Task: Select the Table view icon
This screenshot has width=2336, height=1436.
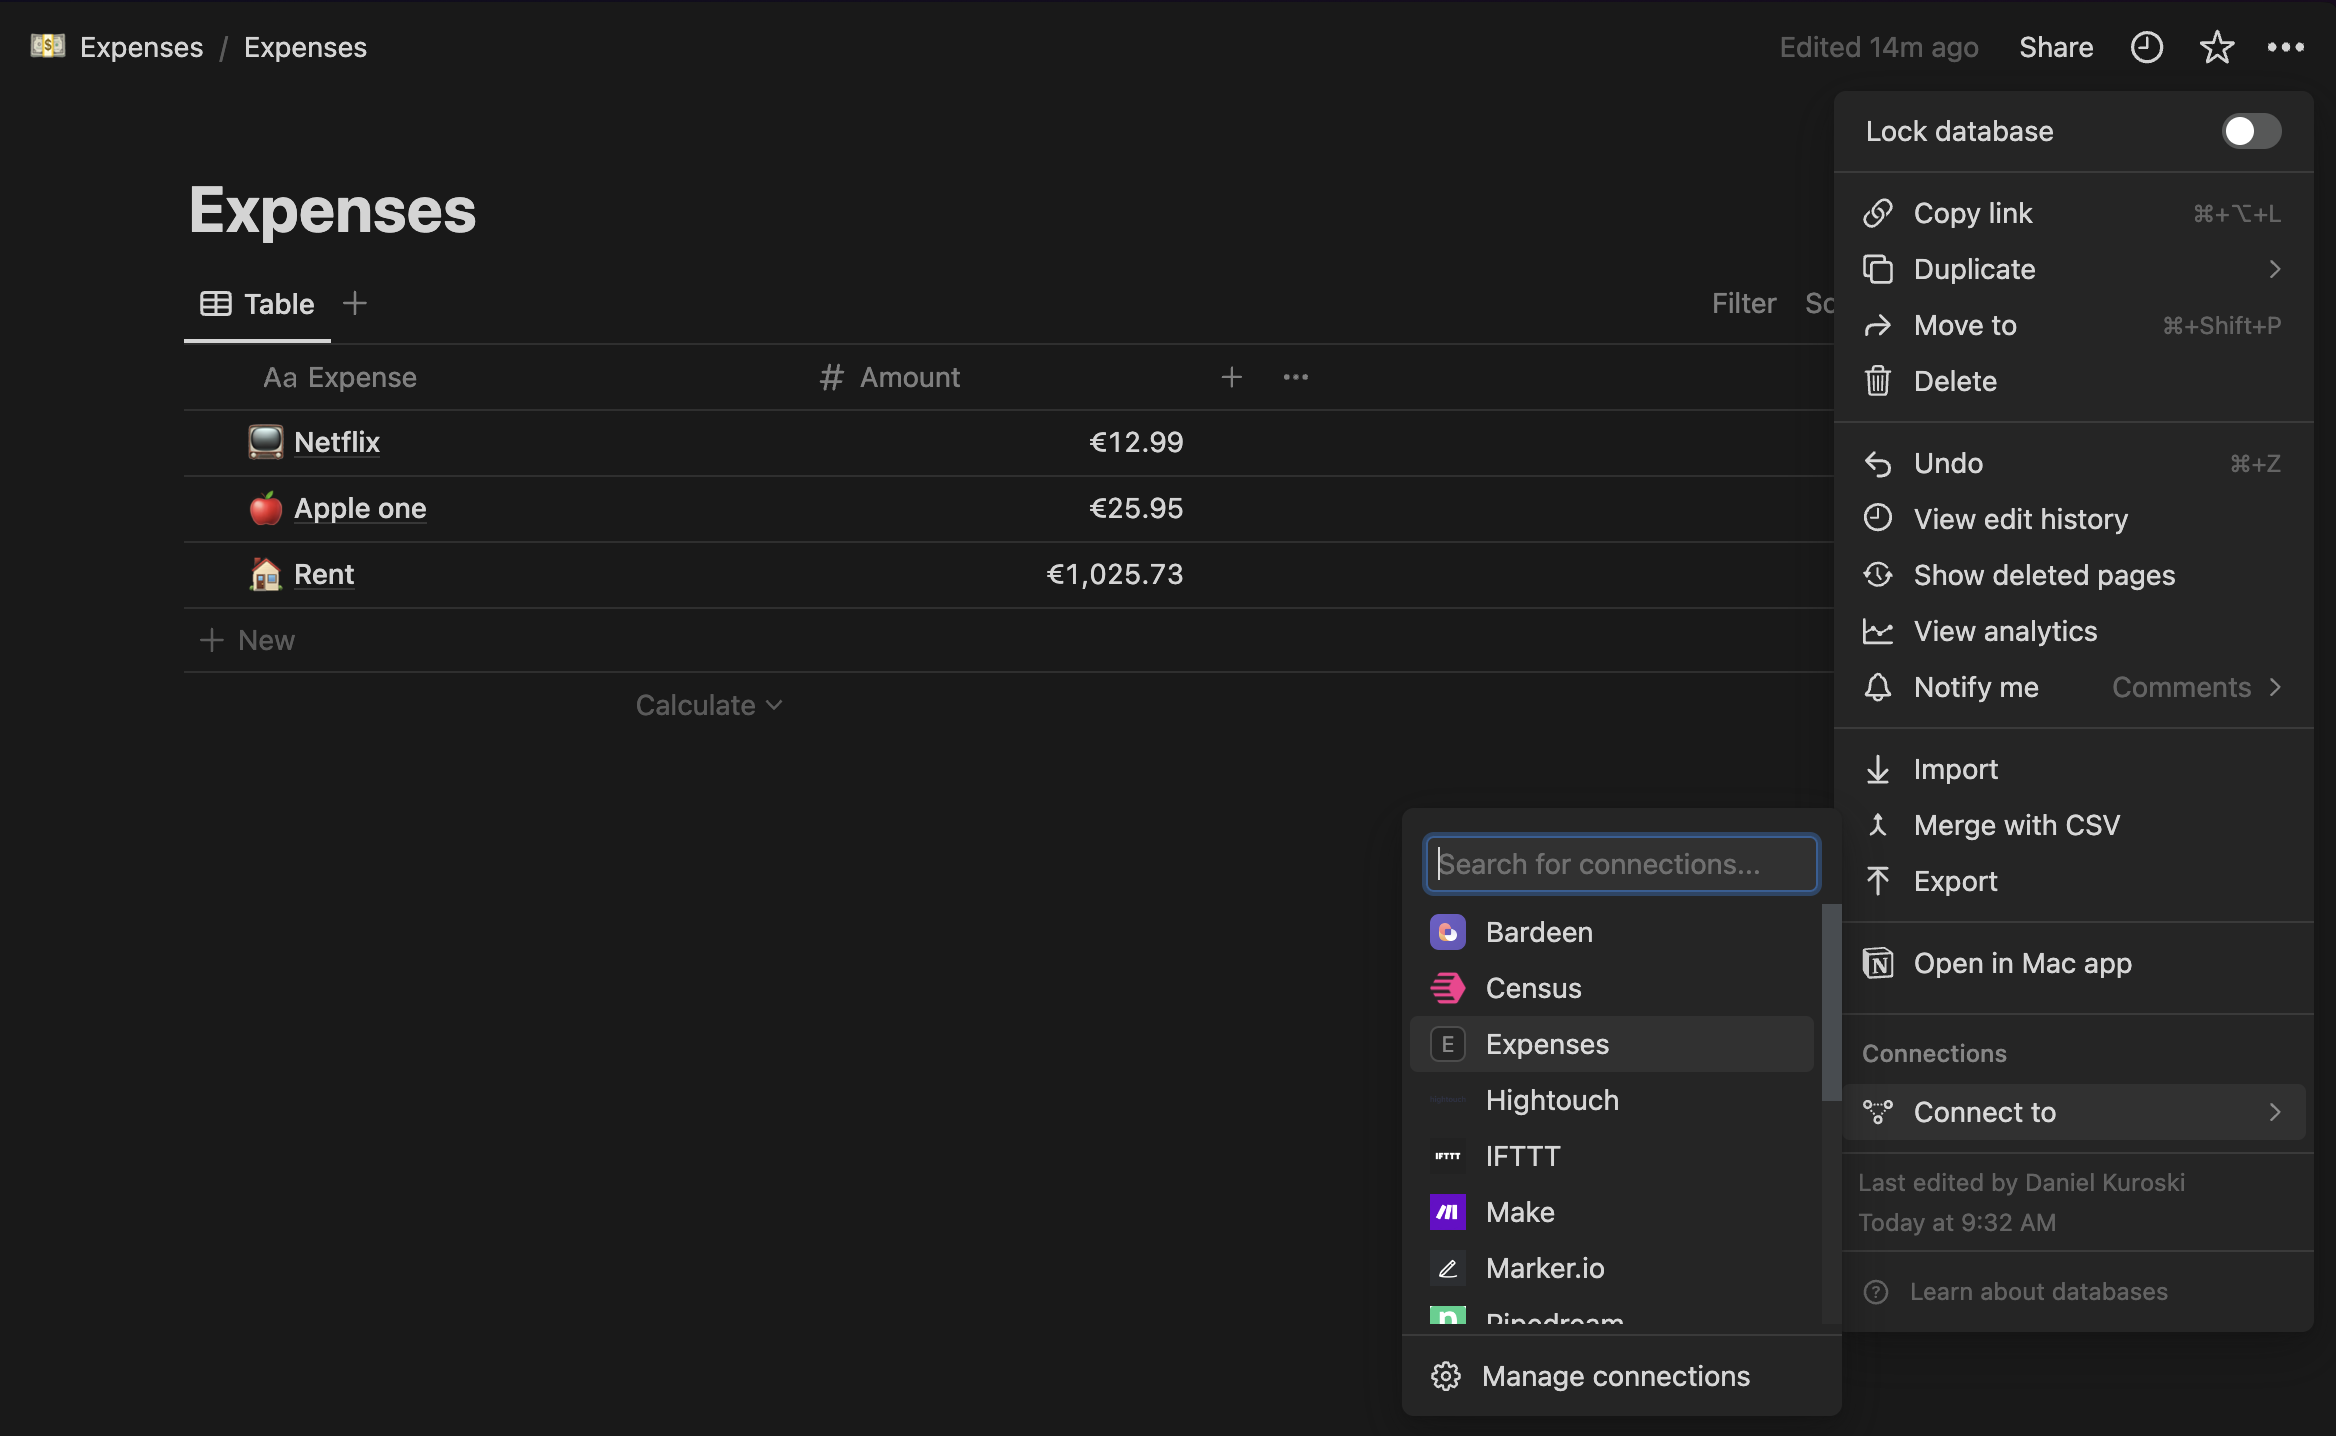Action: tap(216, 304)
